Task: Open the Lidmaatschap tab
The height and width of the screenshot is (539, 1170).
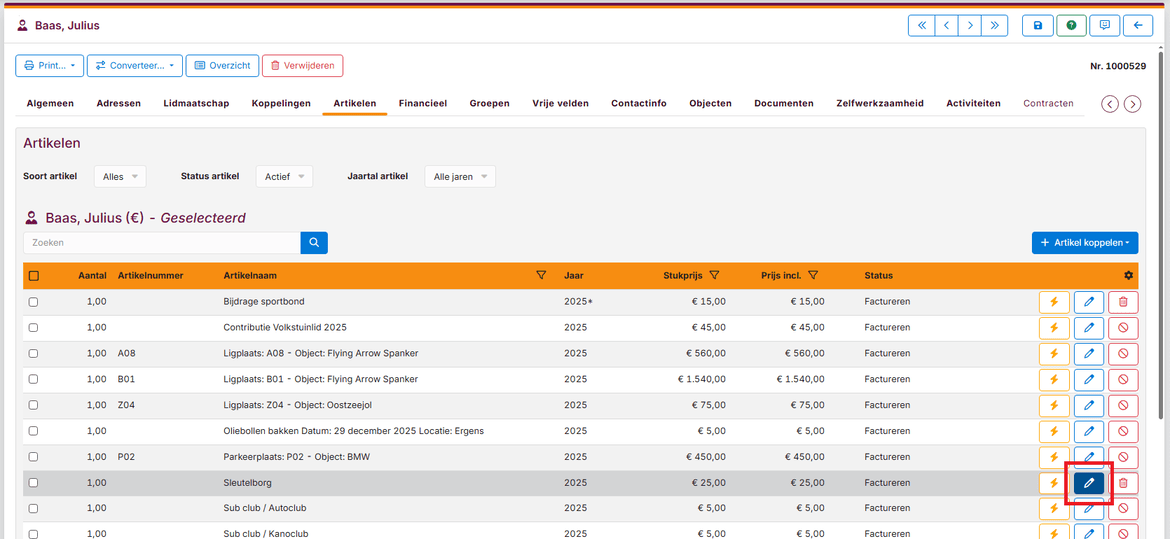Action: pyautogui.click(x=196, y=103)
